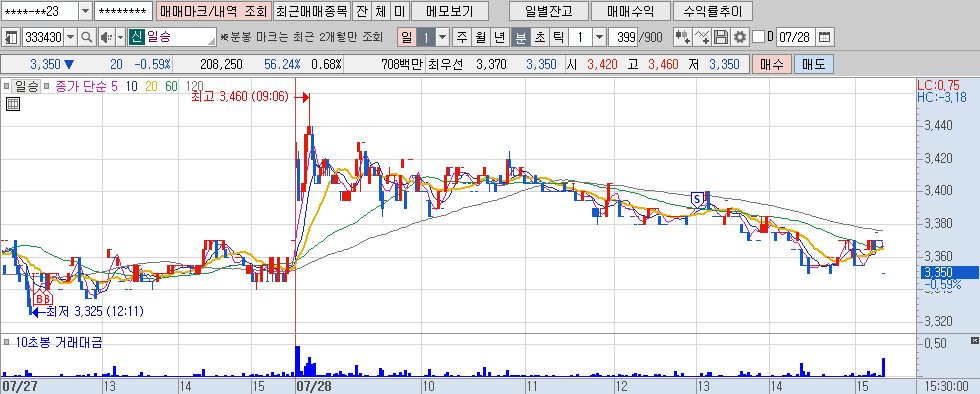This screenshot has height=394, width=980.
Task: Click the 메모보기 button
Action: (x=450, y=11)
